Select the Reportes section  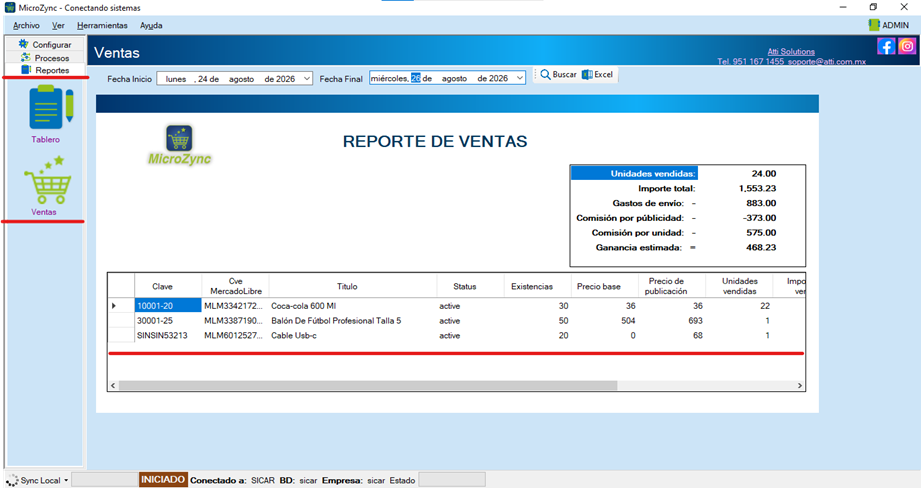pos(46,70)
